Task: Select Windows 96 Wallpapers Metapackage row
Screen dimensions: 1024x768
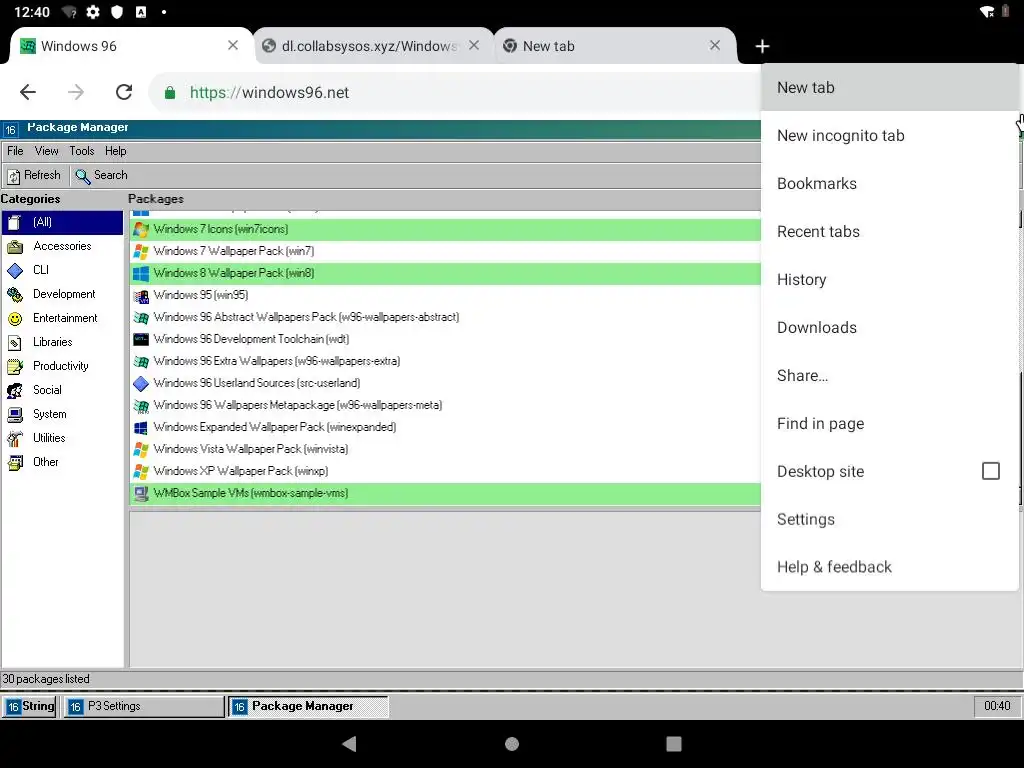Action: pyautogui.click(x=445, y=405)
